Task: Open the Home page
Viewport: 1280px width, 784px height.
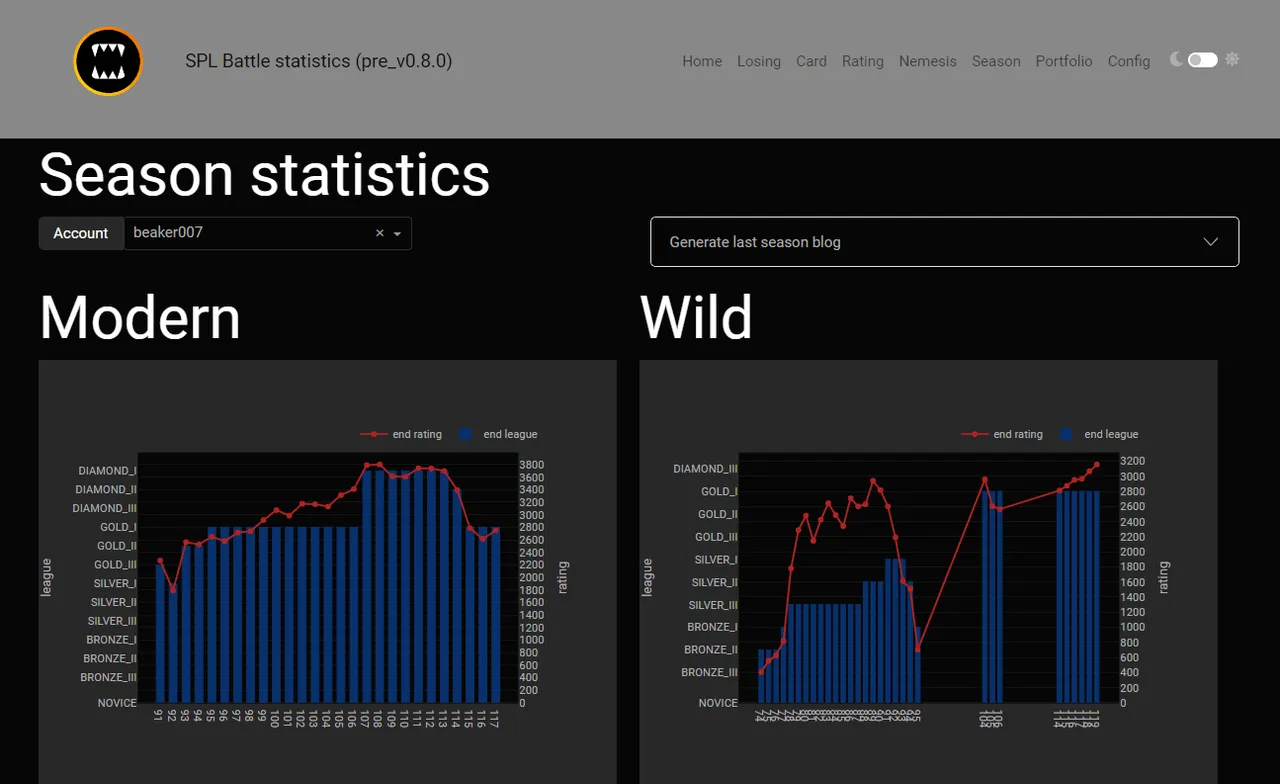Action: tap(702, 61)
